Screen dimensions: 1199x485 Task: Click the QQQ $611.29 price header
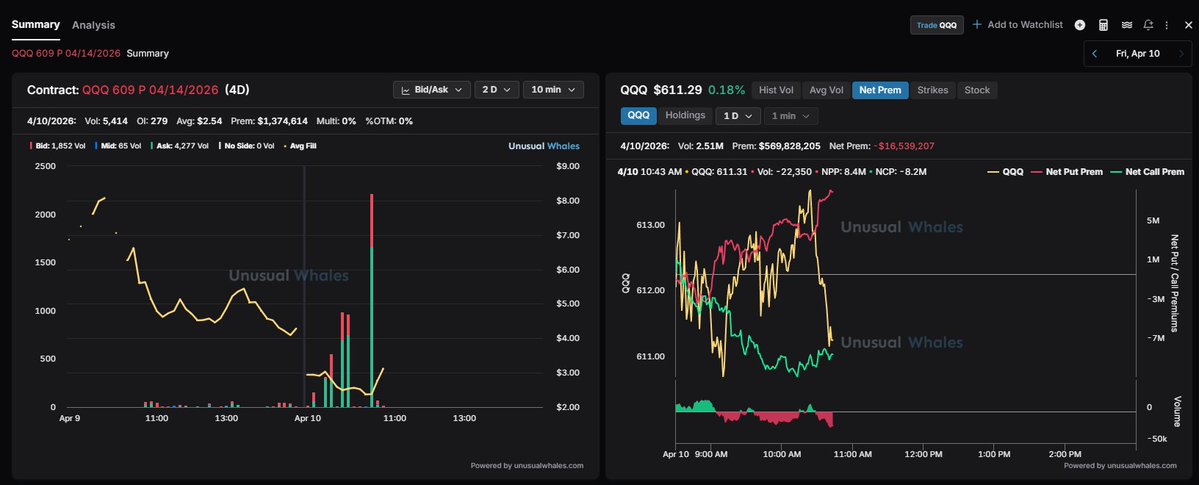[661, 90]
